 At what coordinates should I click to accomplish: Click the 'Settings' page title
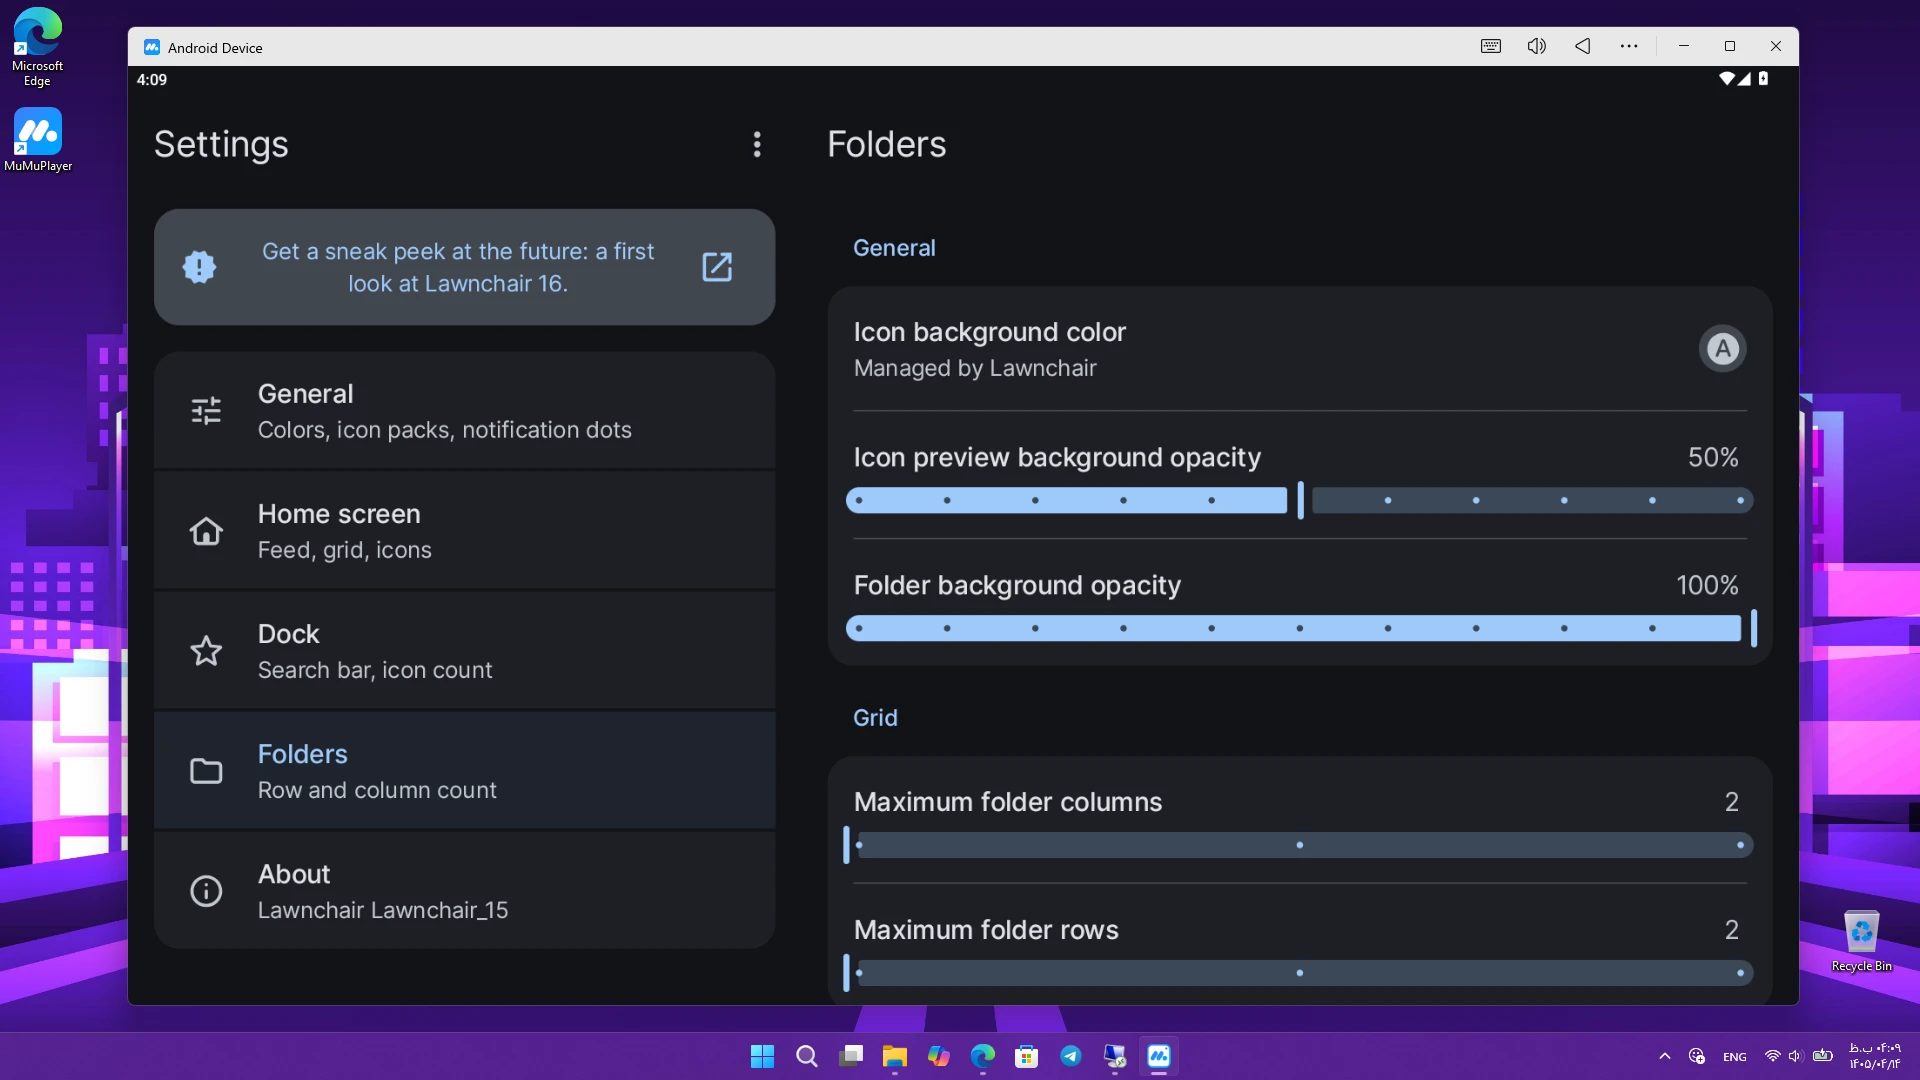click(x=221, y=144)
